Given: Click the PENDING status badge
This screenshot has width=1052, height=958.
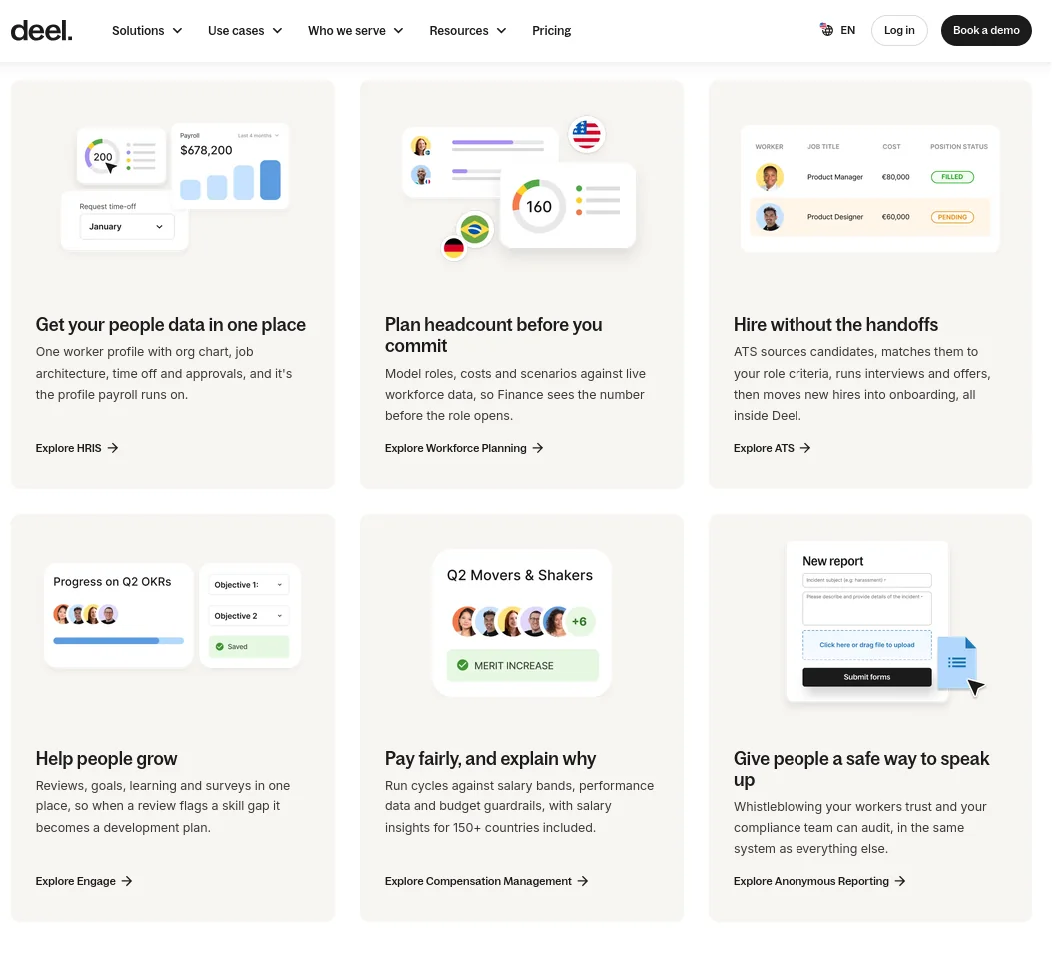Looking at the screenshot, I should pos(952,217).
